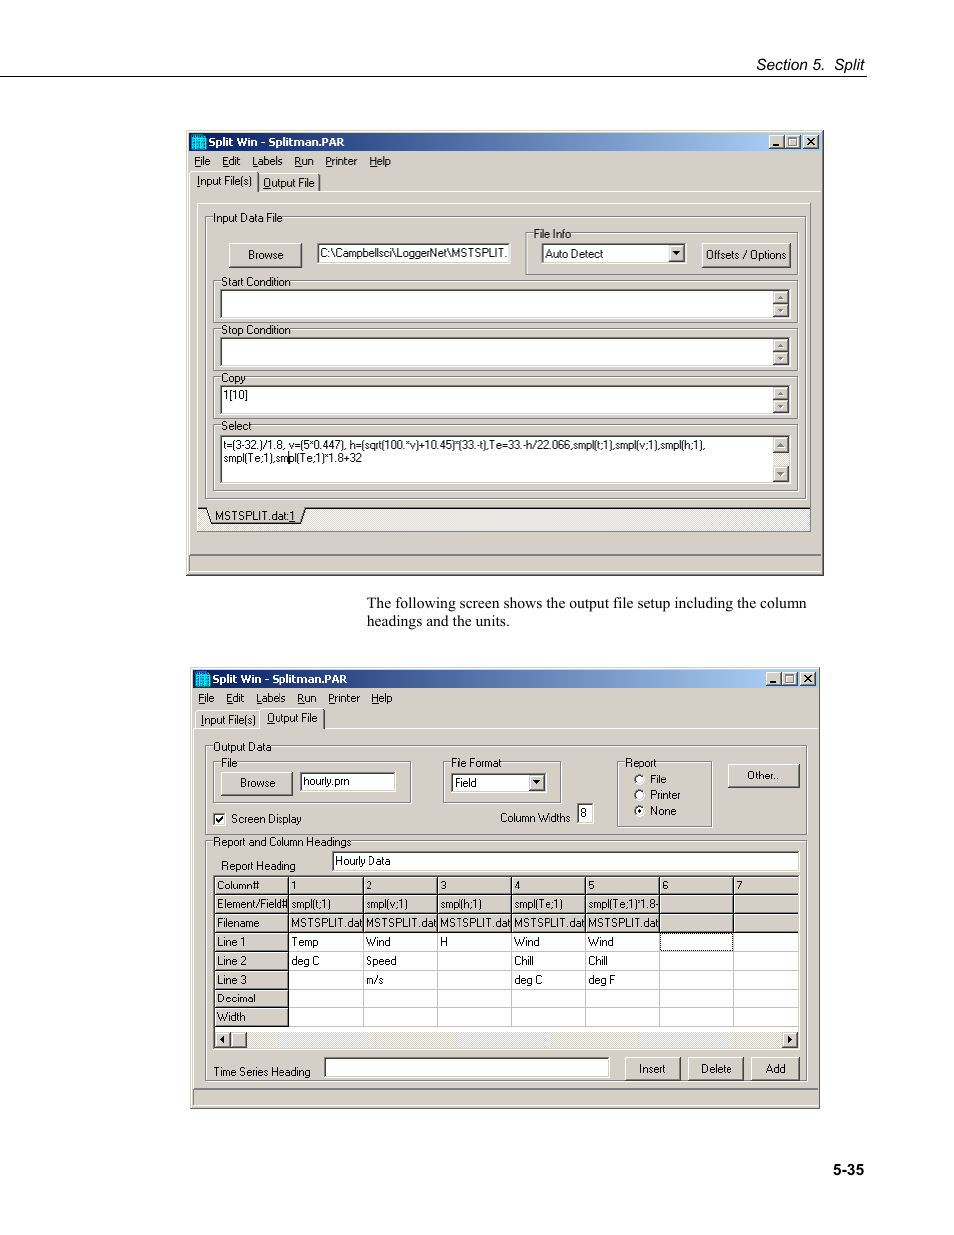
Task: Click the Column Widths field
Action: (x=585, y=813)
